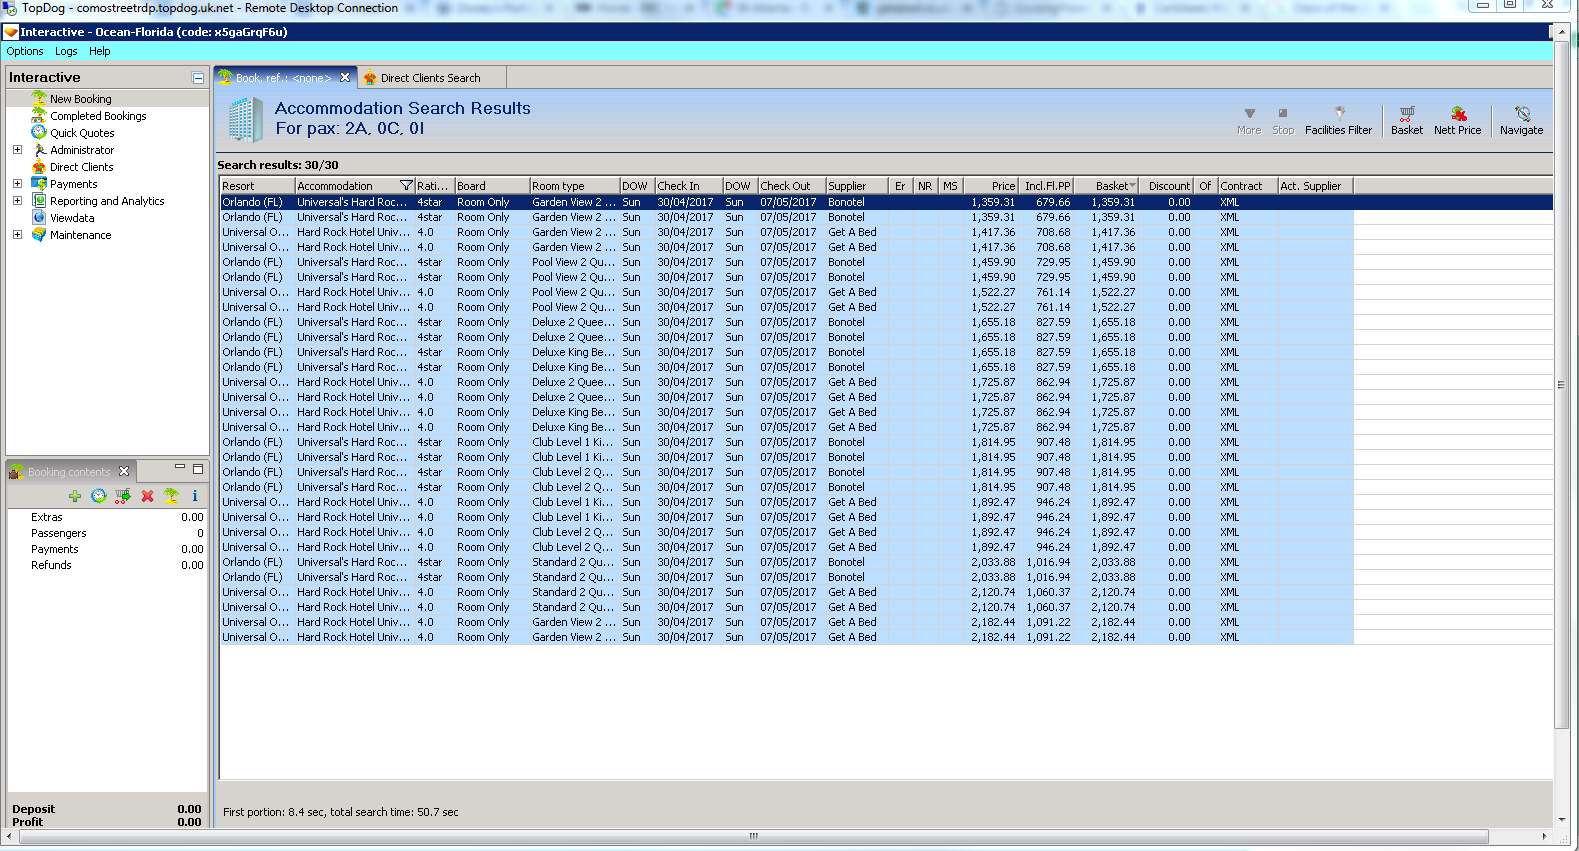Open the Help menu

click(x=100, y=51)
